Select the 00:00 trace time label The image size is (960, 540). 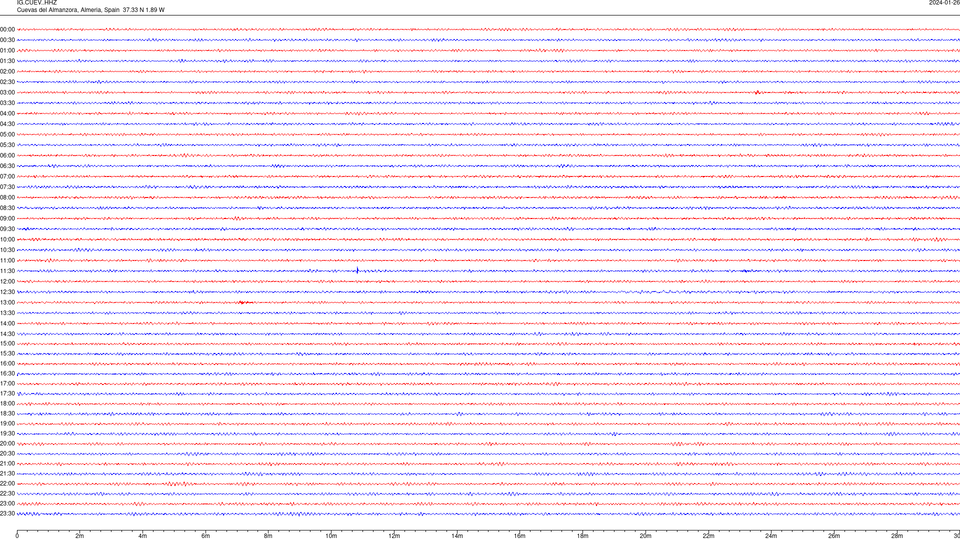click(7, 29)
